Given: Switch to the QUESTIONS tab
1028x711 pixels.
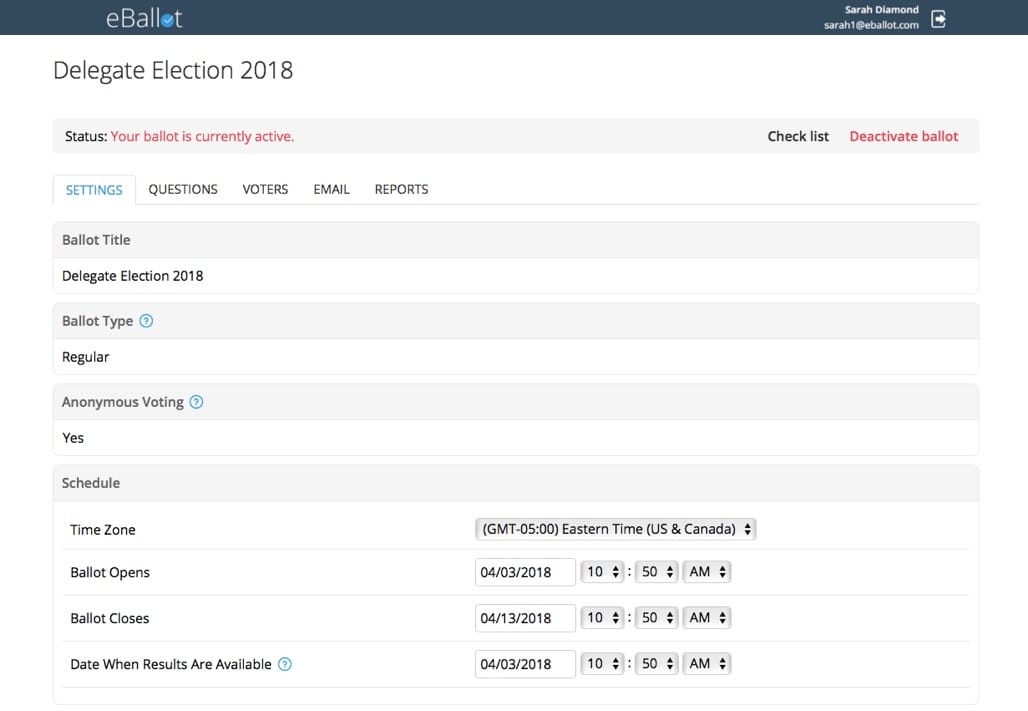Looking at the screenshot, I should tap(182, 189).
